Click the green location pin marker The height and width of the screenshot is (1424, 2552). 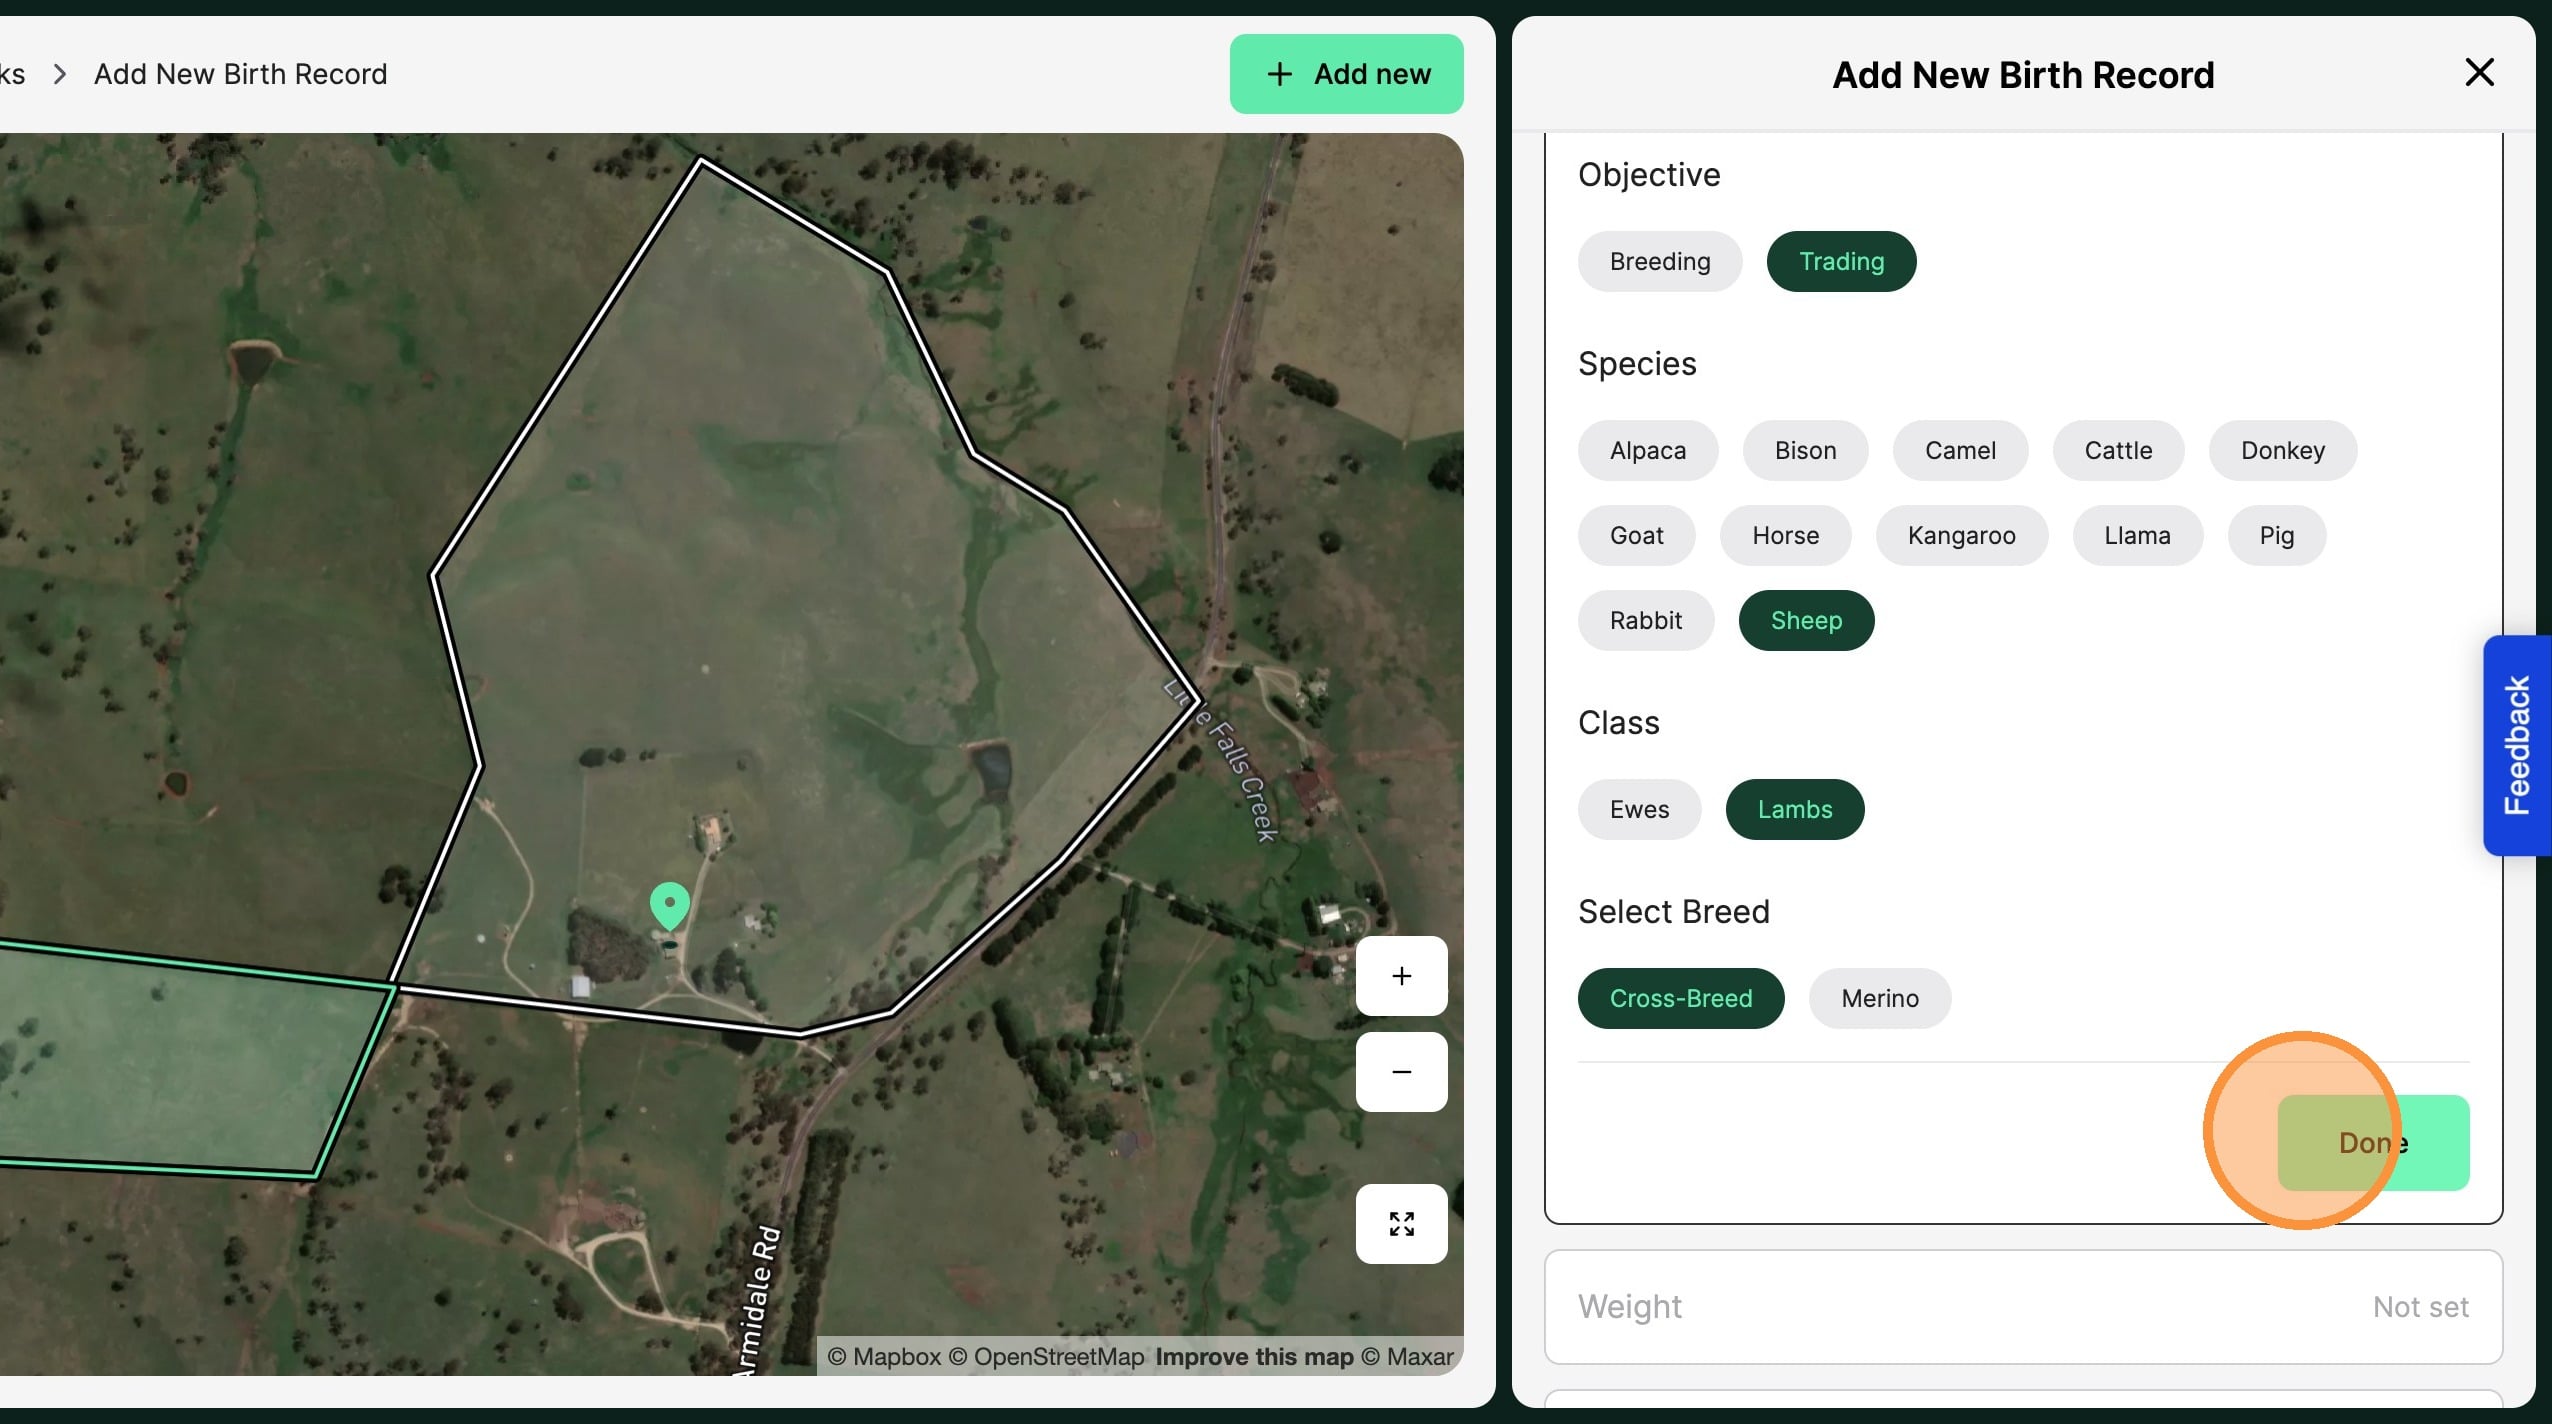click(669, 904)
